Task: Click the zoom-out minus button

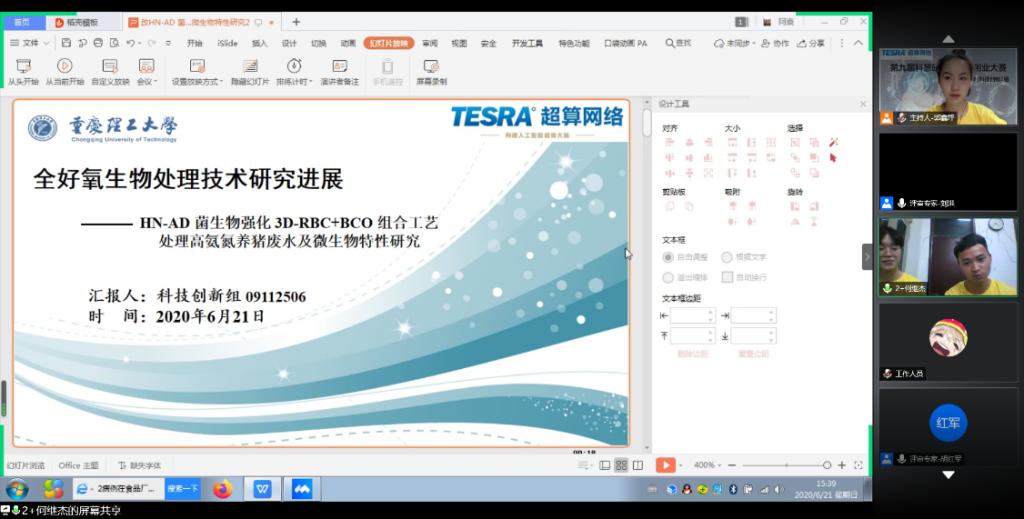Action: pos(731,465)
